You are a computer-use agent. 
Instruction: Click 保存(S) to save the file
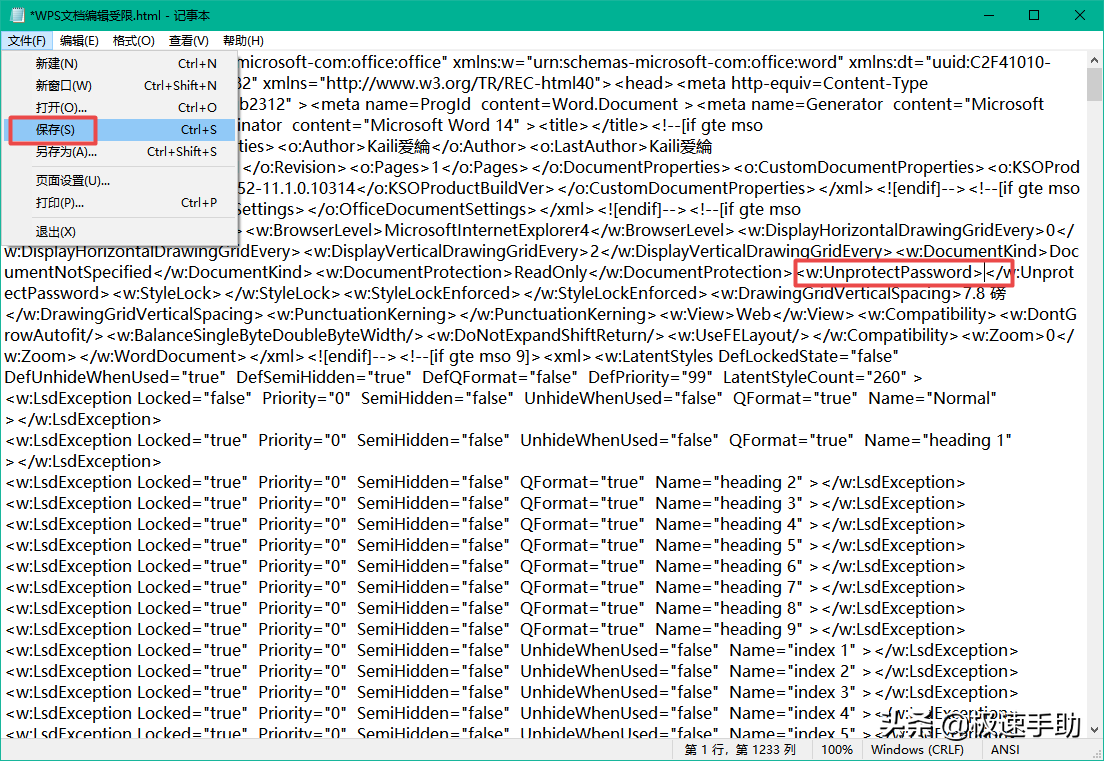(55, 130)
